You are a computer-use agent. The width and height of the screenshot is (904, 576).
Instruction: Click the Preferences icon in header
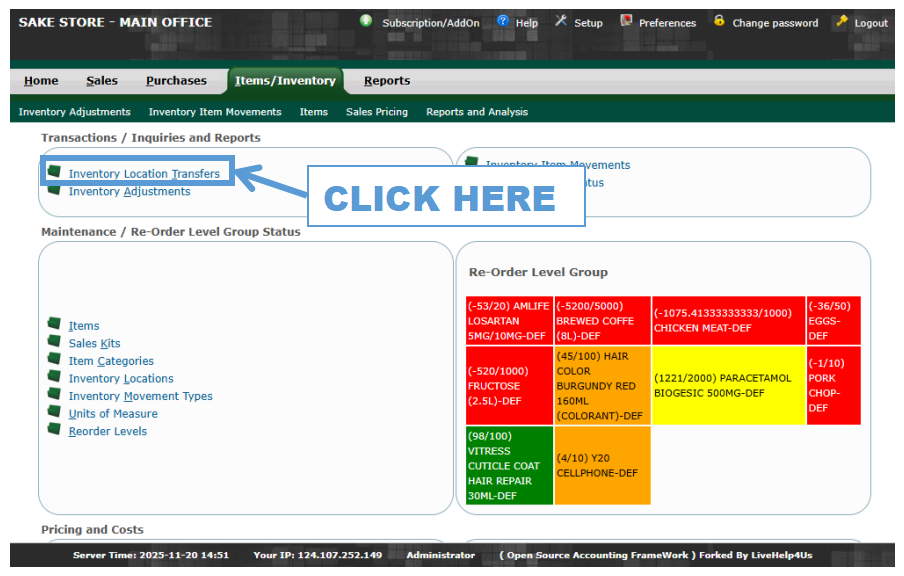tap(626, 21)
